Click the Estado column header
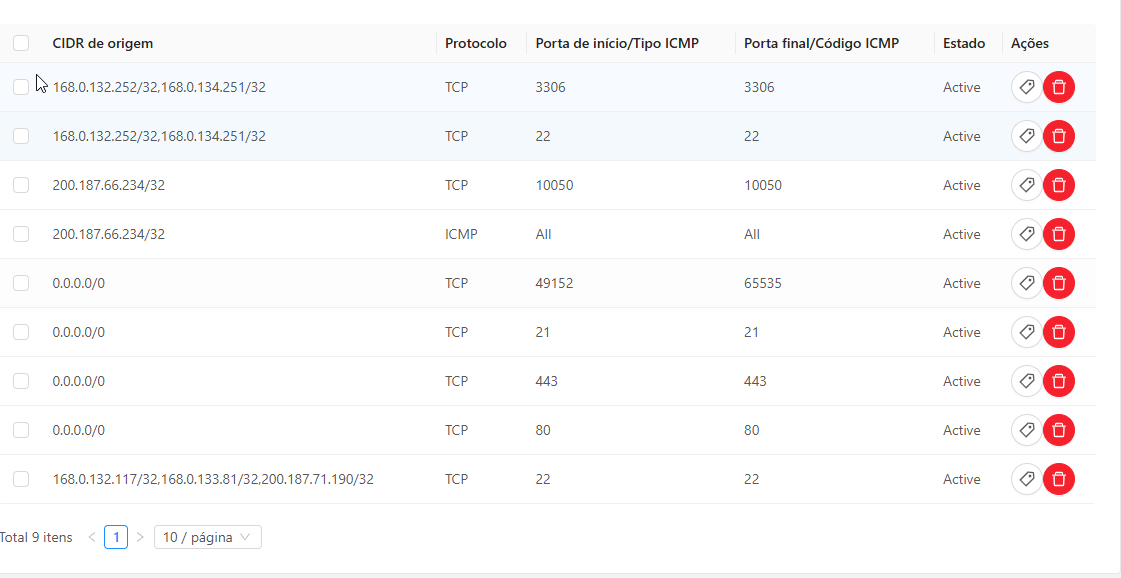1121x578 pixels. coord(964,43)
